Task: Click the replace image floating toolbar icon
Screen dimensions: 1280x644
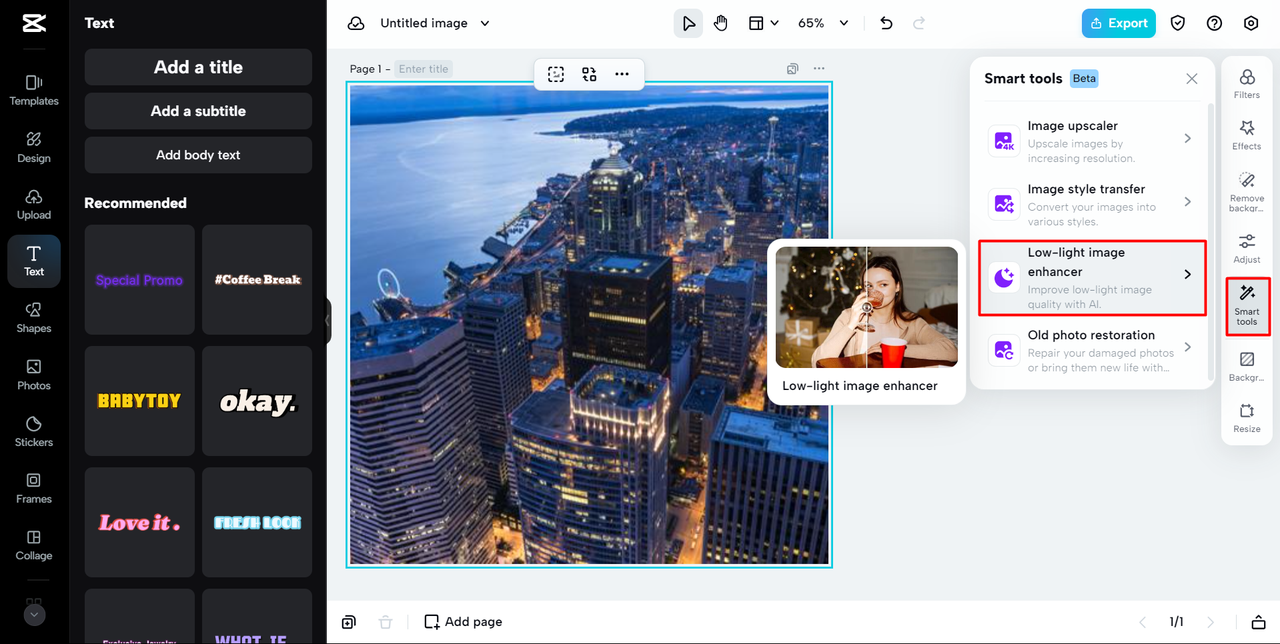Action: [589, 74]
